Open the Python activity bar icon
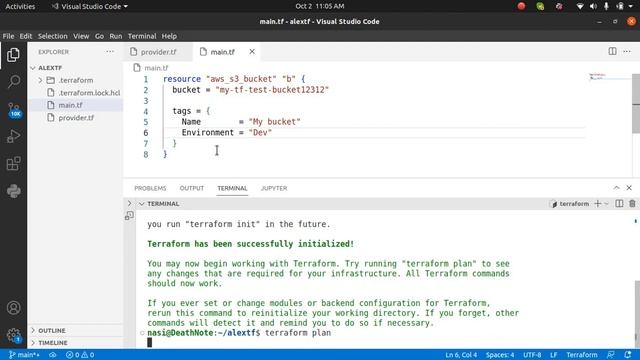Screen dimensions: 640x360 tap(13, 191)
